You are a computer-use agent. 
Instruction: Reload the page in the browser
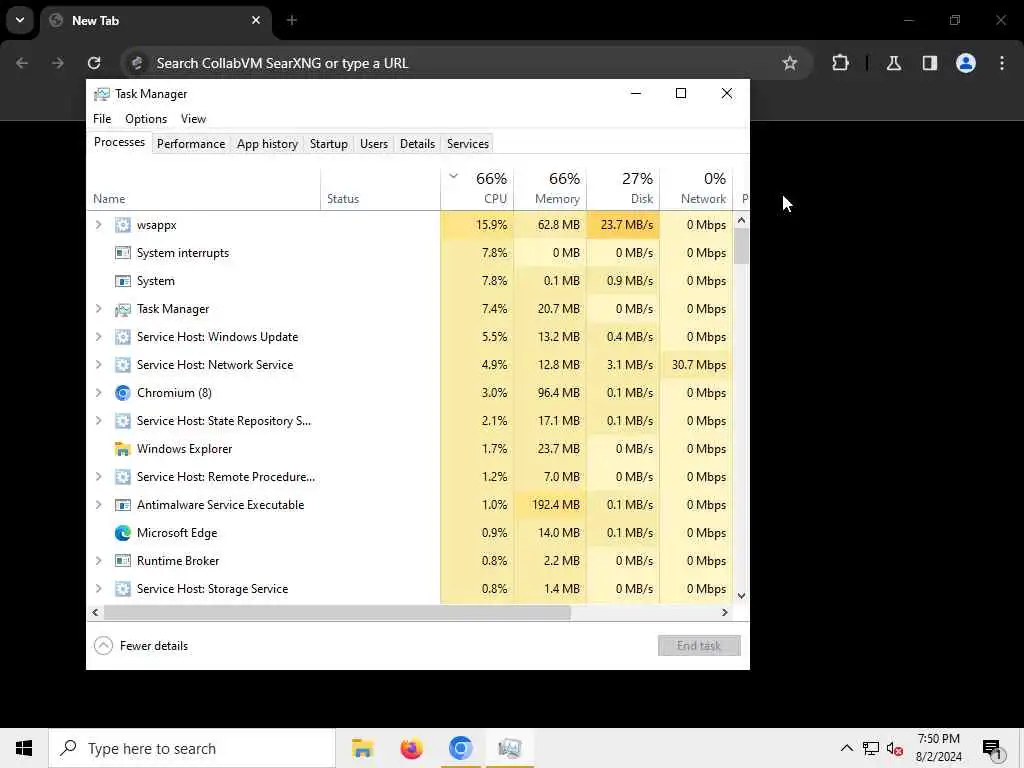tap(94, 63)
